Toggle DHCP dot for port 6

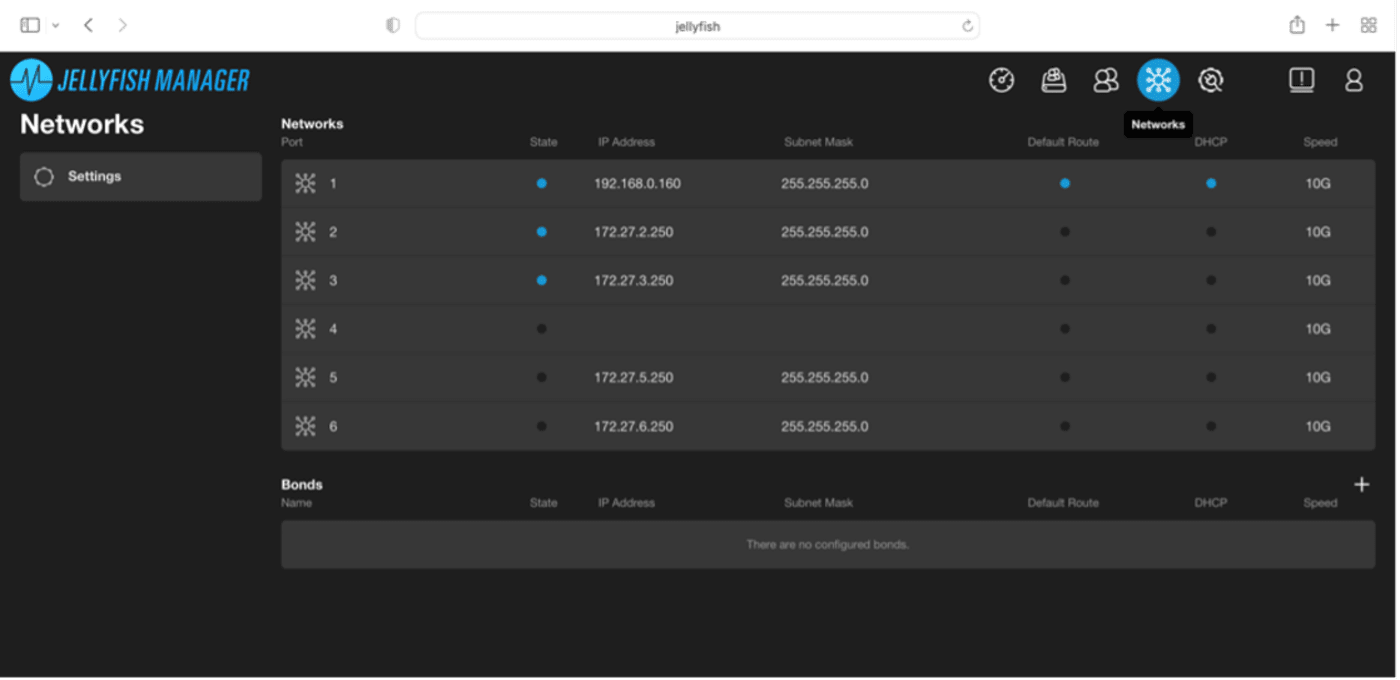tap(1211, 426)
